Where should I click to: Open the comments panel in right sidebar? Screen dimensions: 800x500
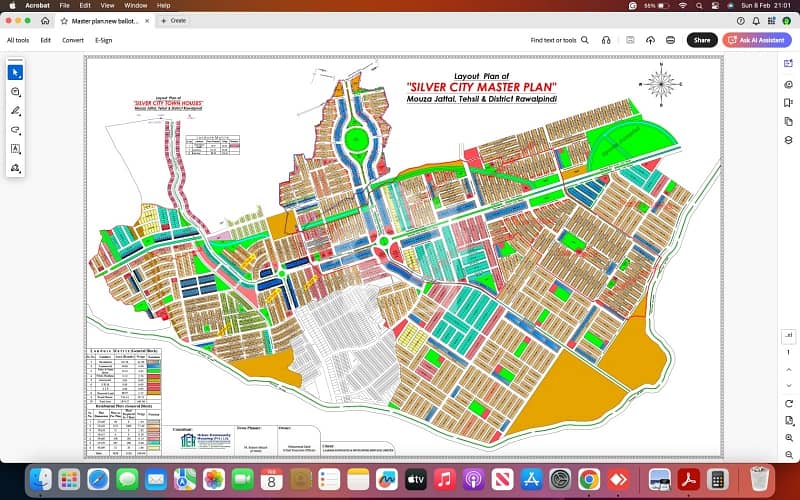[x=788, y=85]
